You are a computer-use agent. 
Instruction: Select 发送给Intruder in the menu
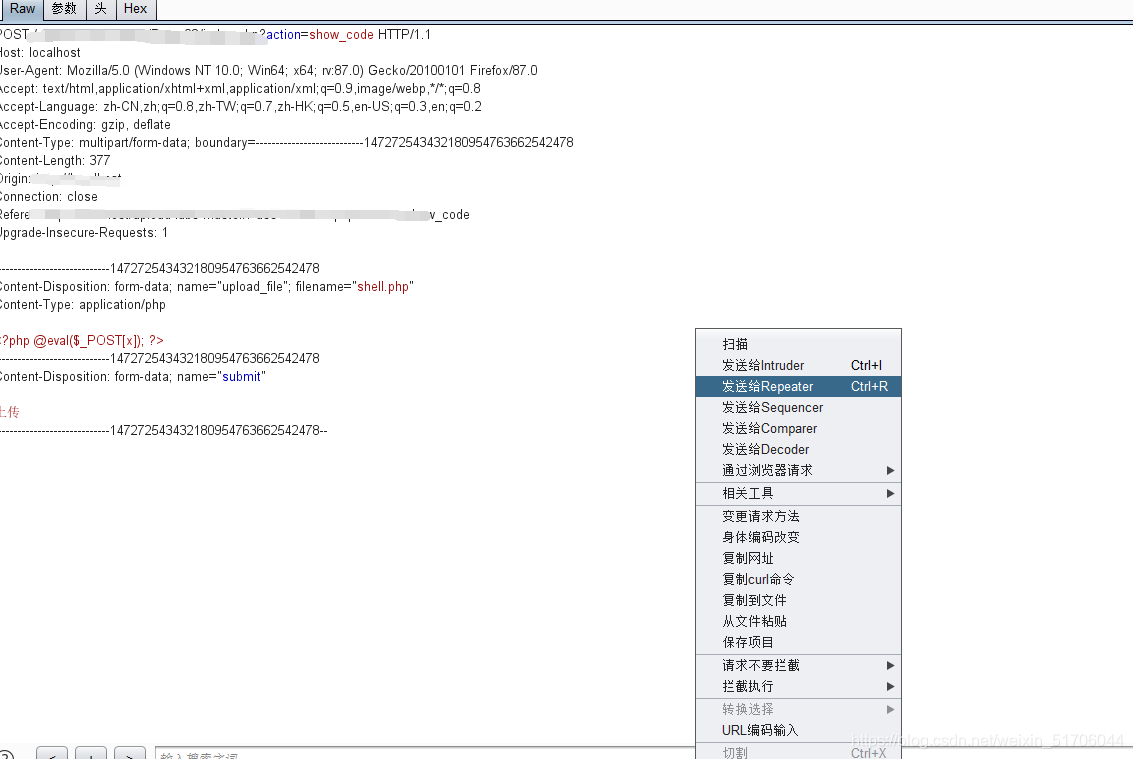point(798,366)
